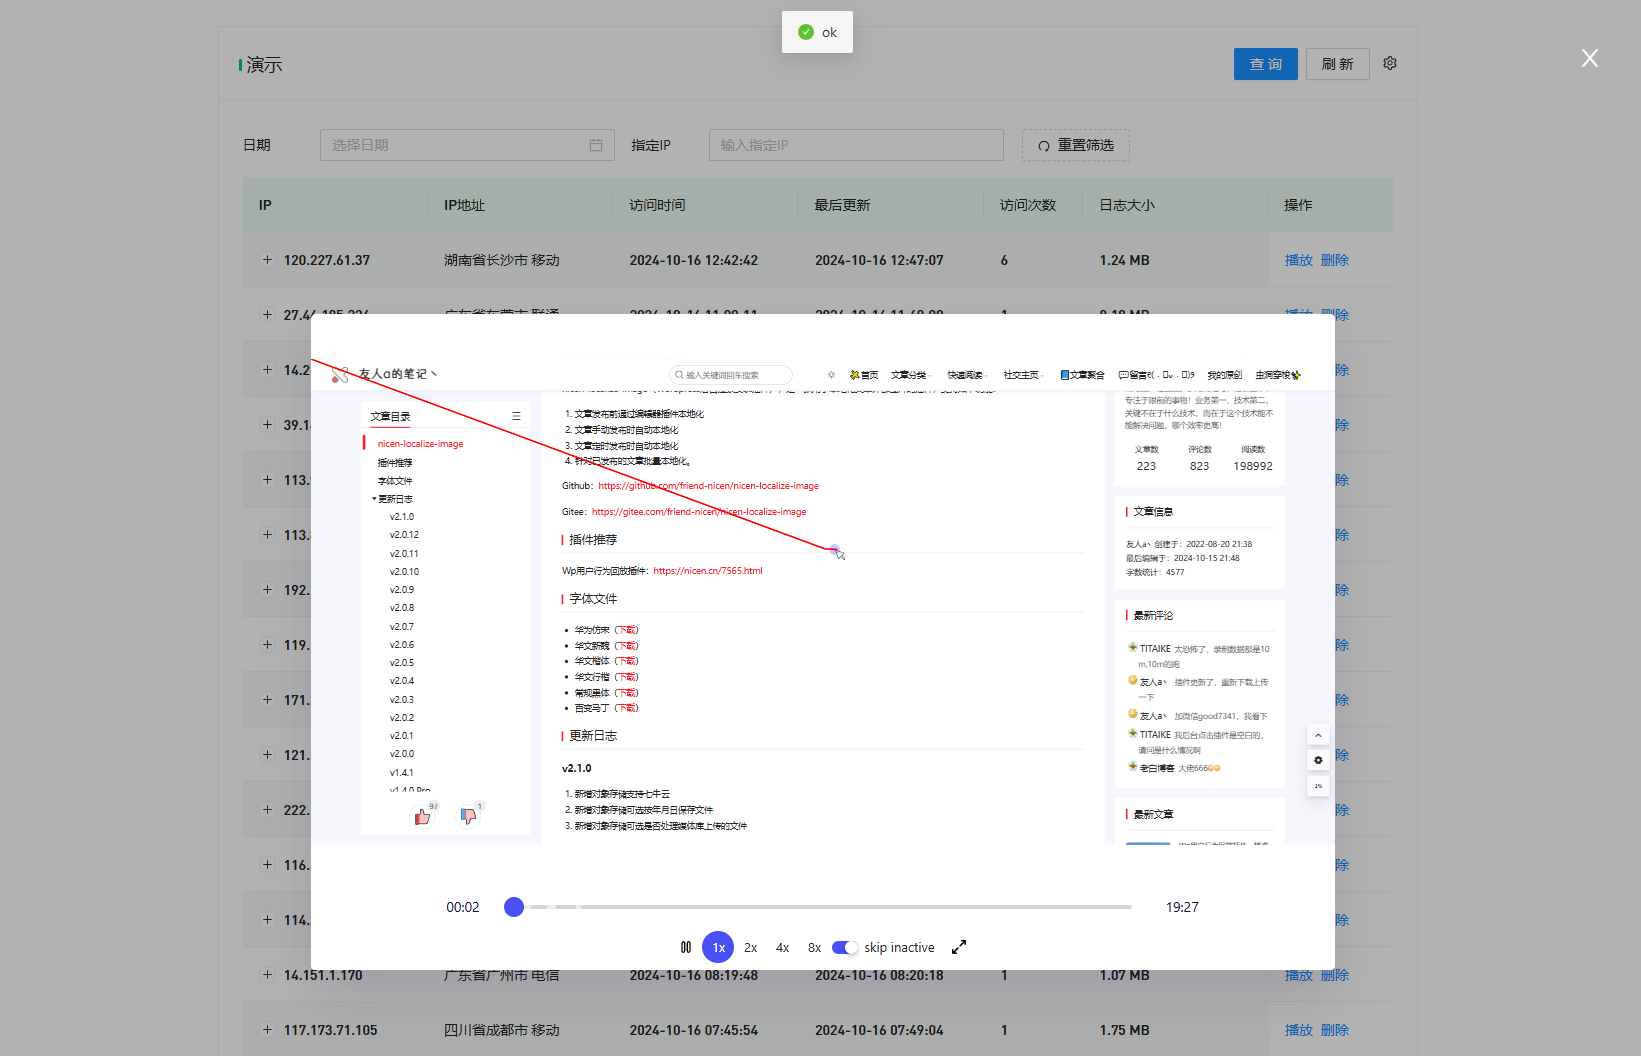
Task: Open the replay settings gear icon
Action: coord(1318,760)
